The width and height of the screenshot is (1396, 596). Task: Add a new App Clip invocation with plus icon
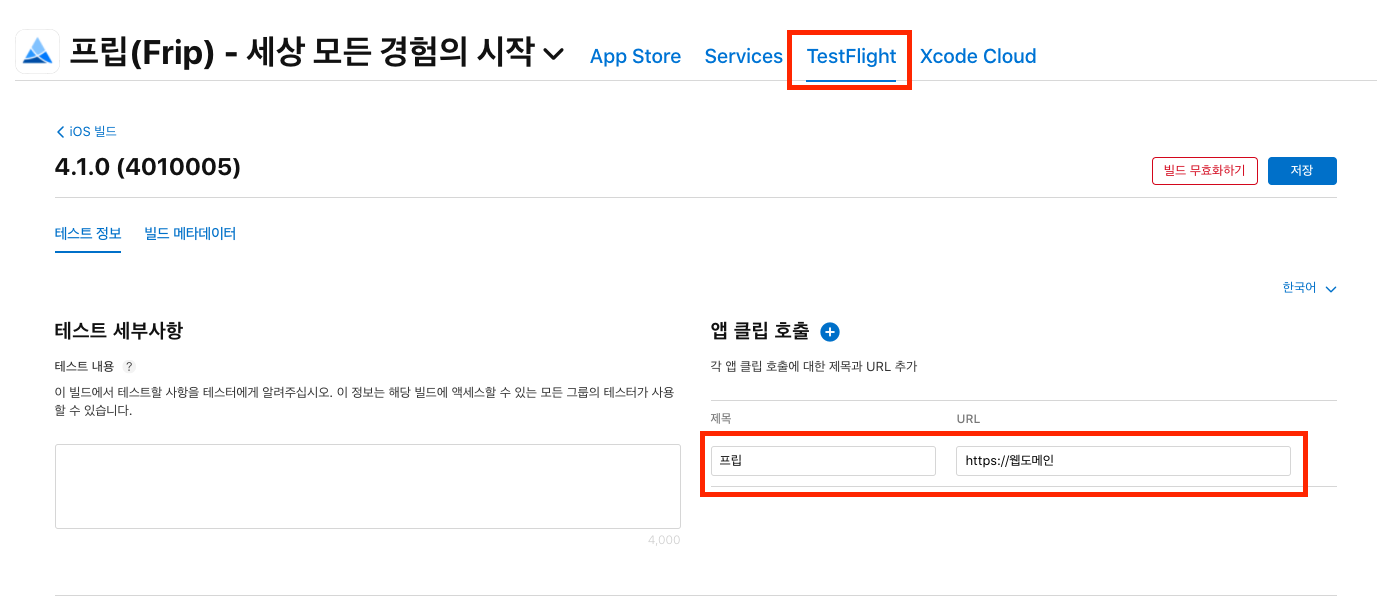pyautogui.click(x=830, y=332)
